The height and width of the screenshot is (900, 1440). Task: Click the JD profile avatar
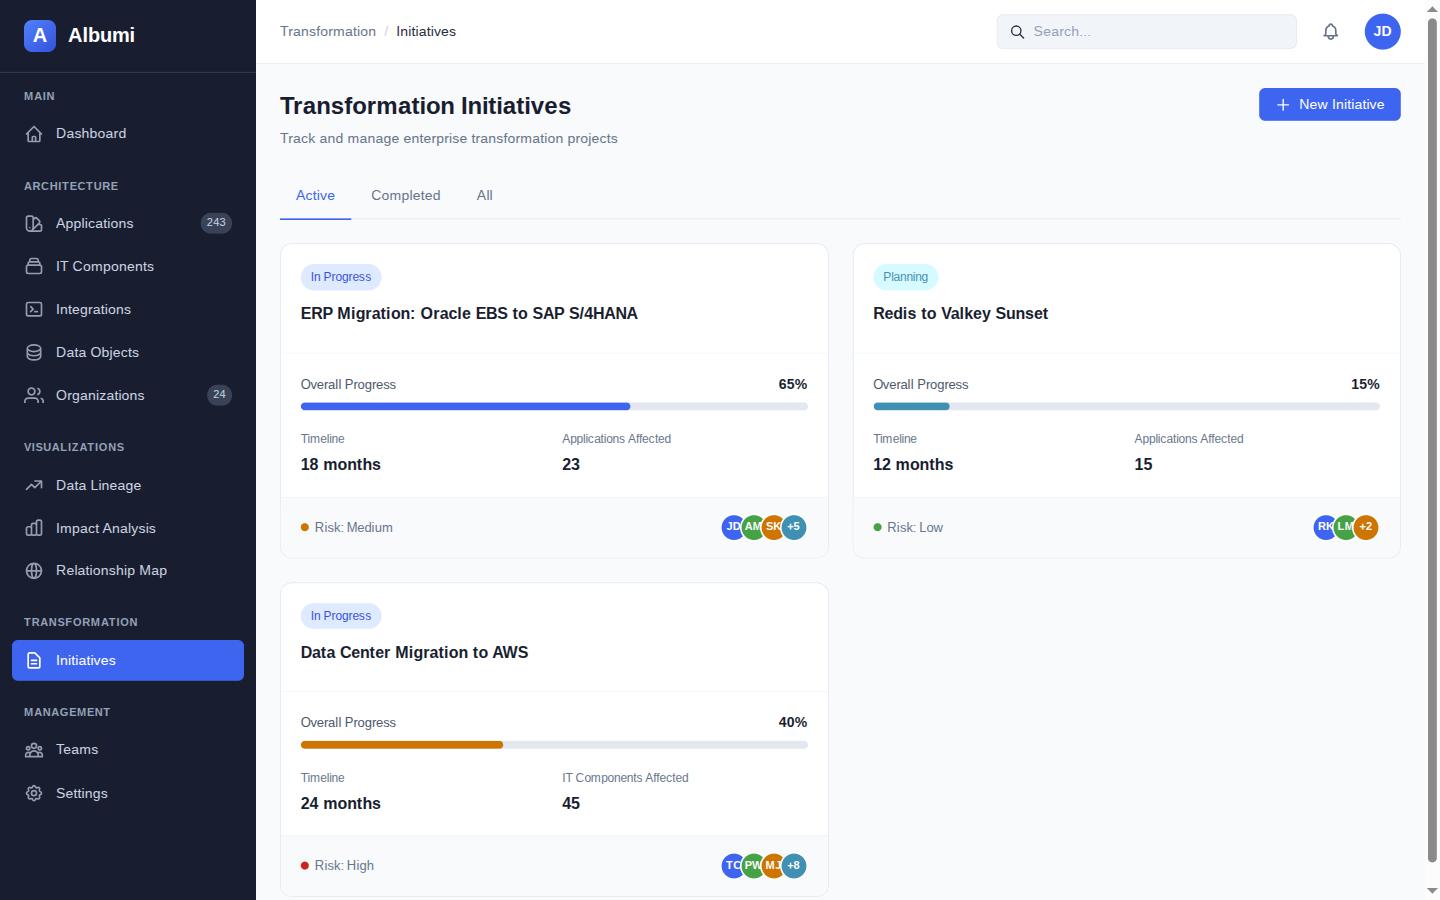pyautogui.click(x=1382, y=31)
